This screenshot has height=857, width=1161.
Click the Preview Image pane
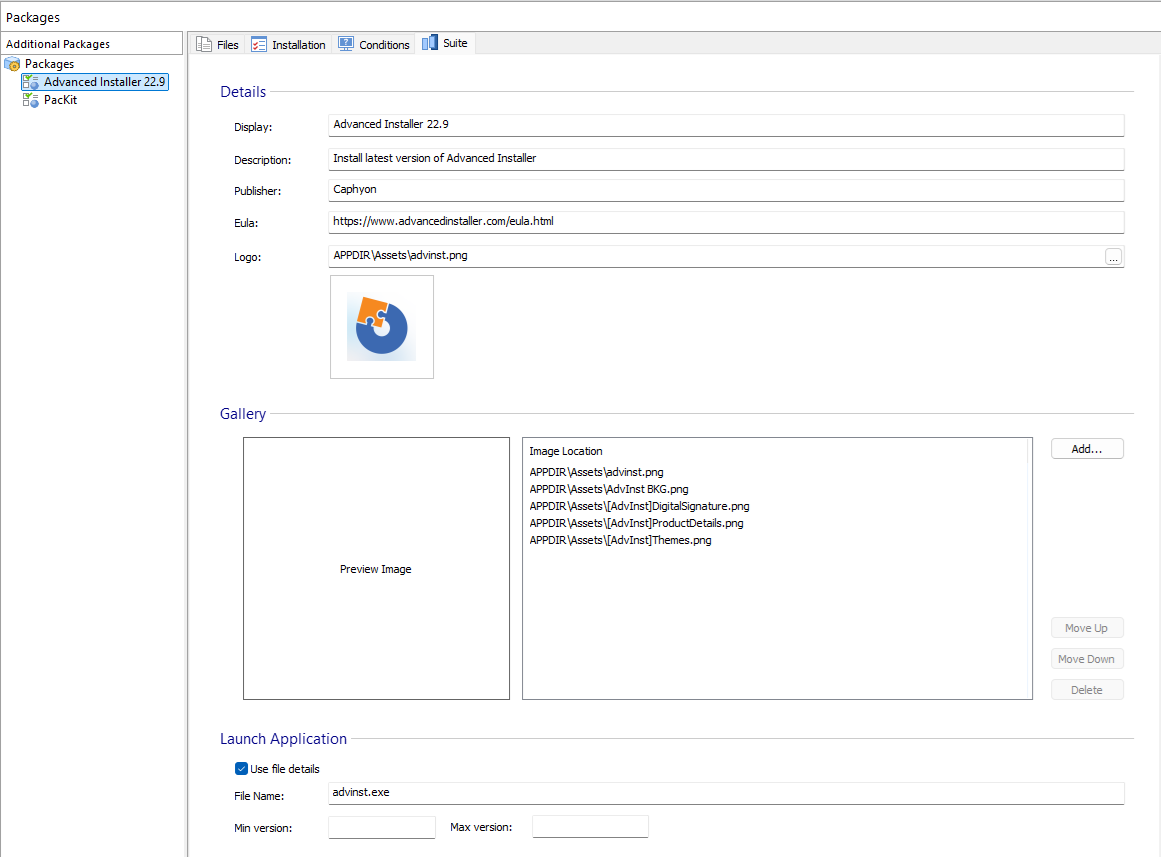click(376, 568)
